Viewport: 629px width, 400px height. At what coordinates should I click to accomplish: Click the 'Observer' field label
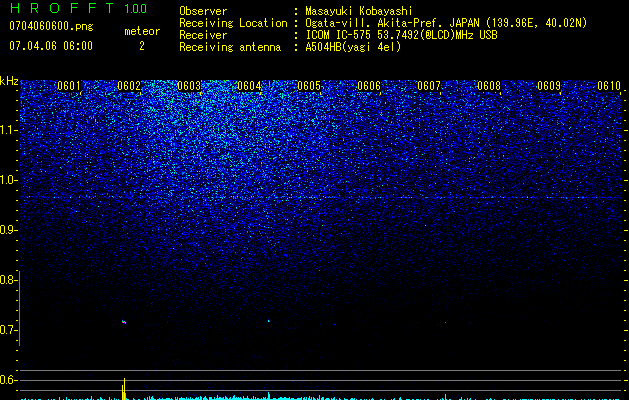(203, 11)
